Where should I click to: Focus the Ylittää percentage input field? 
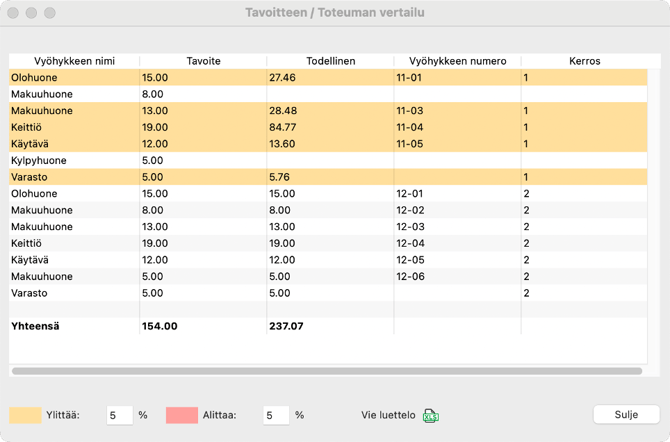(119, 415)
